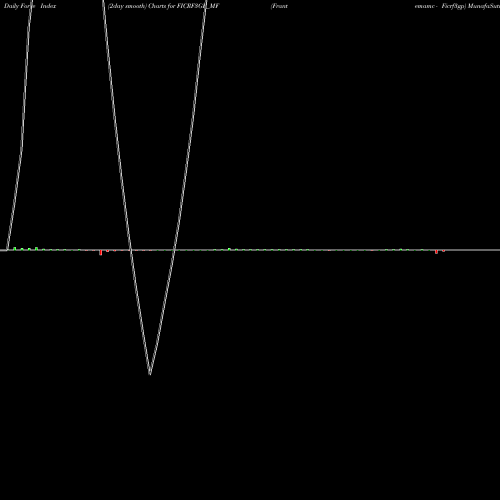The height and width of the screenshot is (500, 500).
Task: Click the "Daily Force Index" chart title text
Action: pyautogui.click(x=30, y=6)
